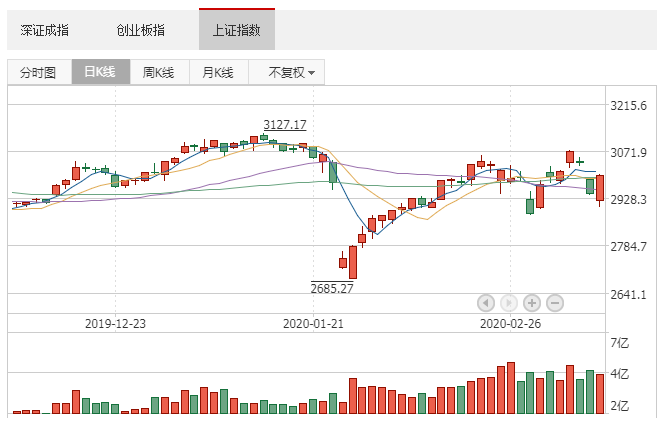Click the 3071.9 price axis value

[629, 153]
